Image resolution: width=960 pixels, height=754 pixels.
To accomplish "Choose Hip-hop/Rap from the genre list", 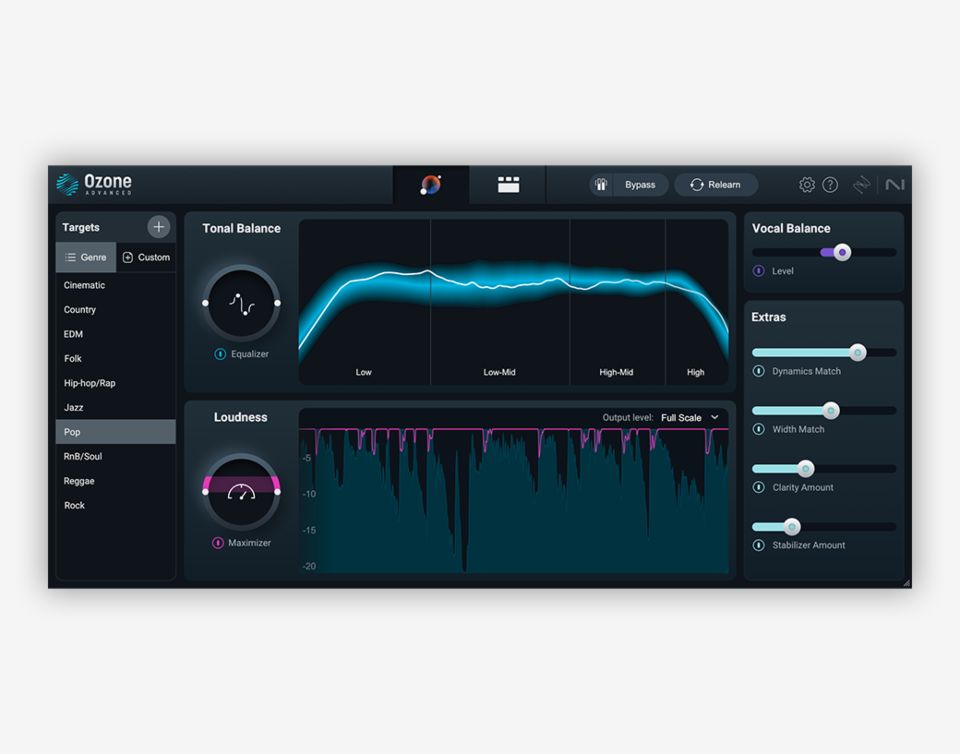I will [90, 383].
